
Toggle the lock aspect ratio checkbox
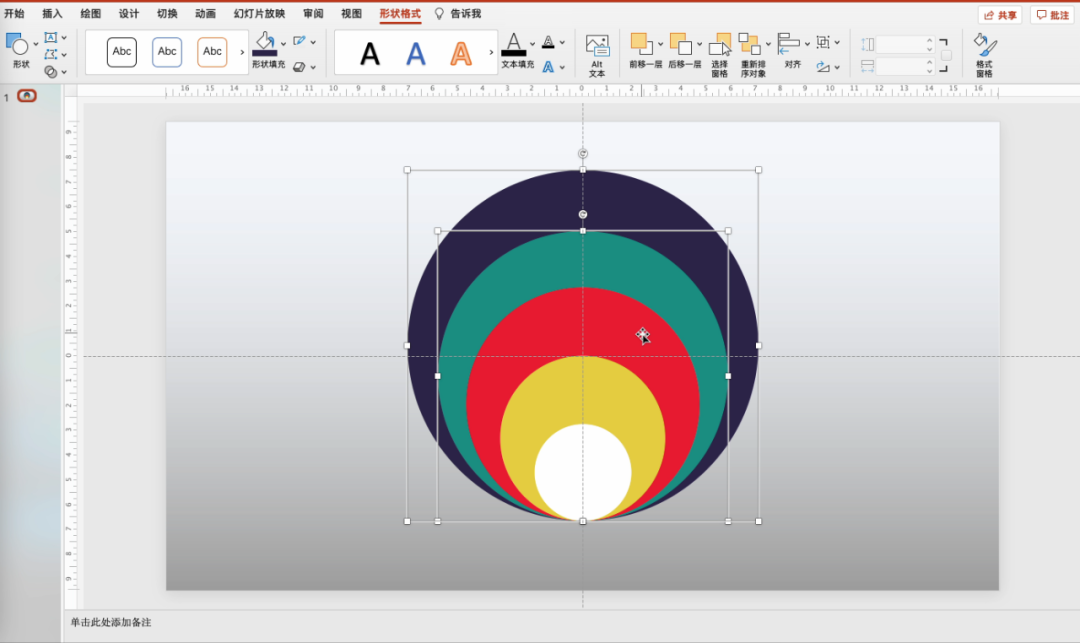pyautogui.click(x=946, y=55)
